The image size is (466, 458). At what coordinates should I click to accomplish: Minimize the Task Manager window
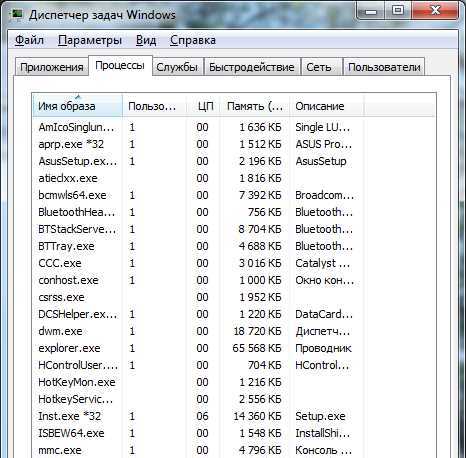pyautogui.click(x=371, y=11)
